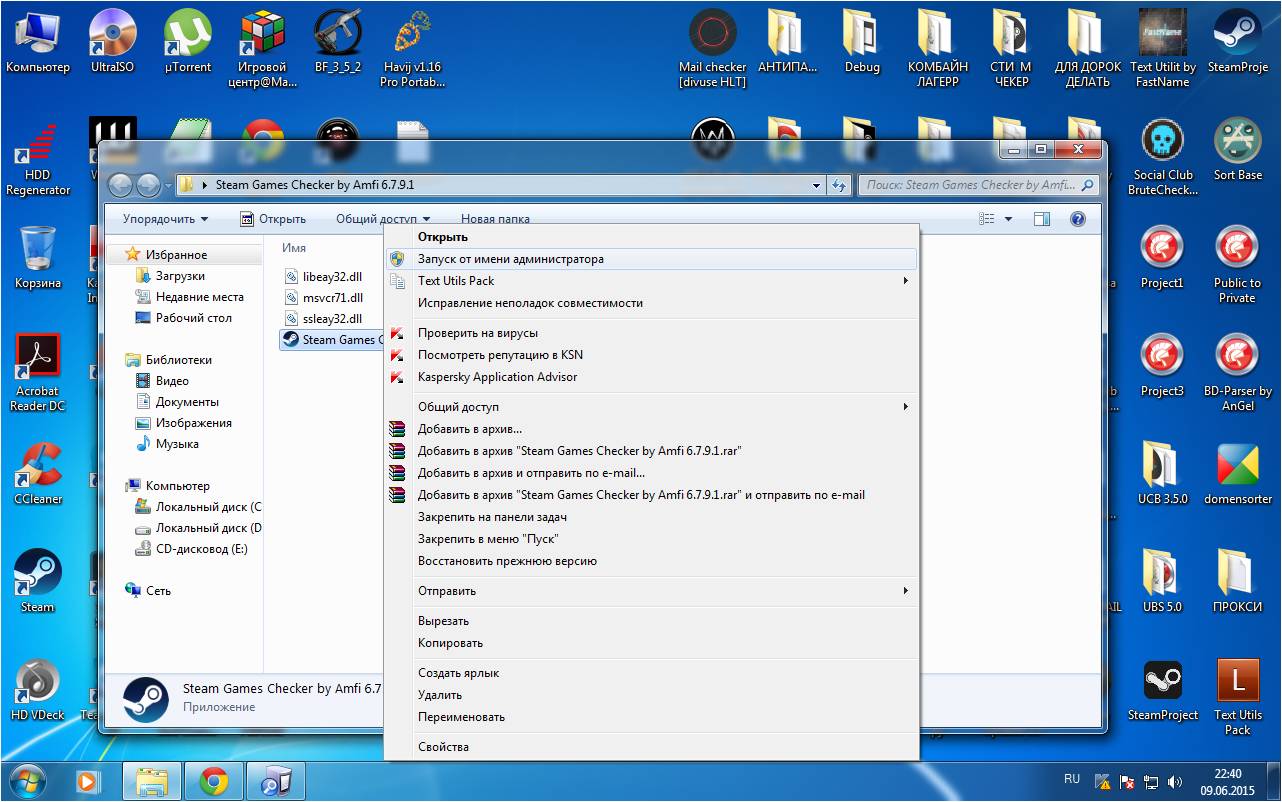
Task: Open SteamProject desktop icon
Action: [1162, 690]
